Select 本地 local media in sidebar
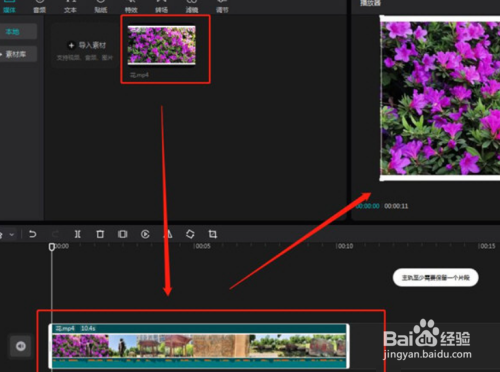This screenshot has height=372, width=500. point(17,32)
